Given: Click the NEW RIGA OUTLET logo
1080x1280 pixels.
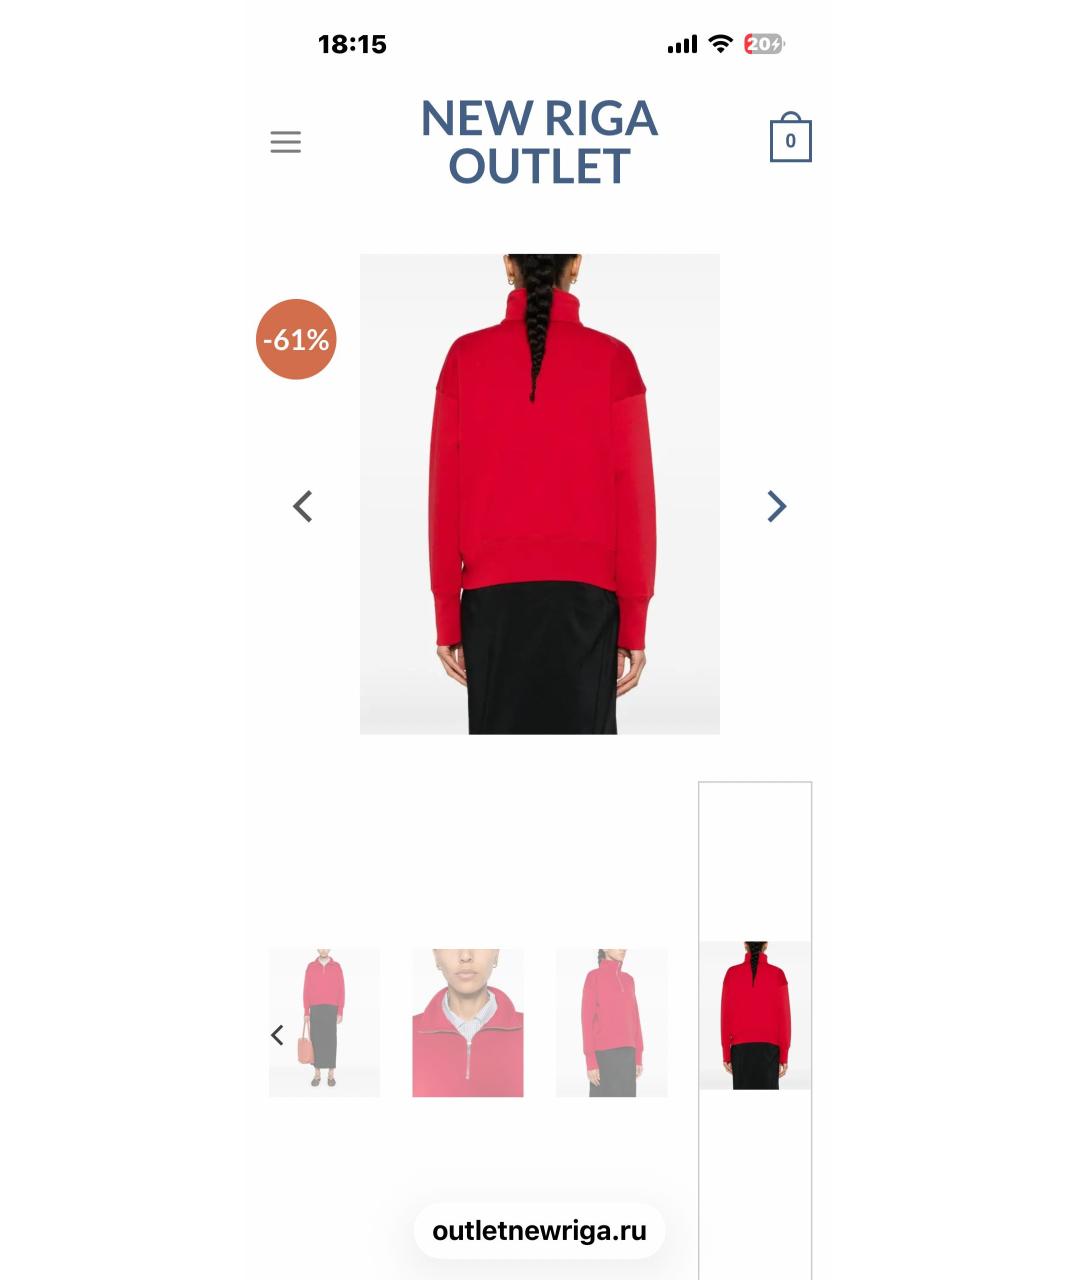Looking at the screenshot, I should 539,142.
